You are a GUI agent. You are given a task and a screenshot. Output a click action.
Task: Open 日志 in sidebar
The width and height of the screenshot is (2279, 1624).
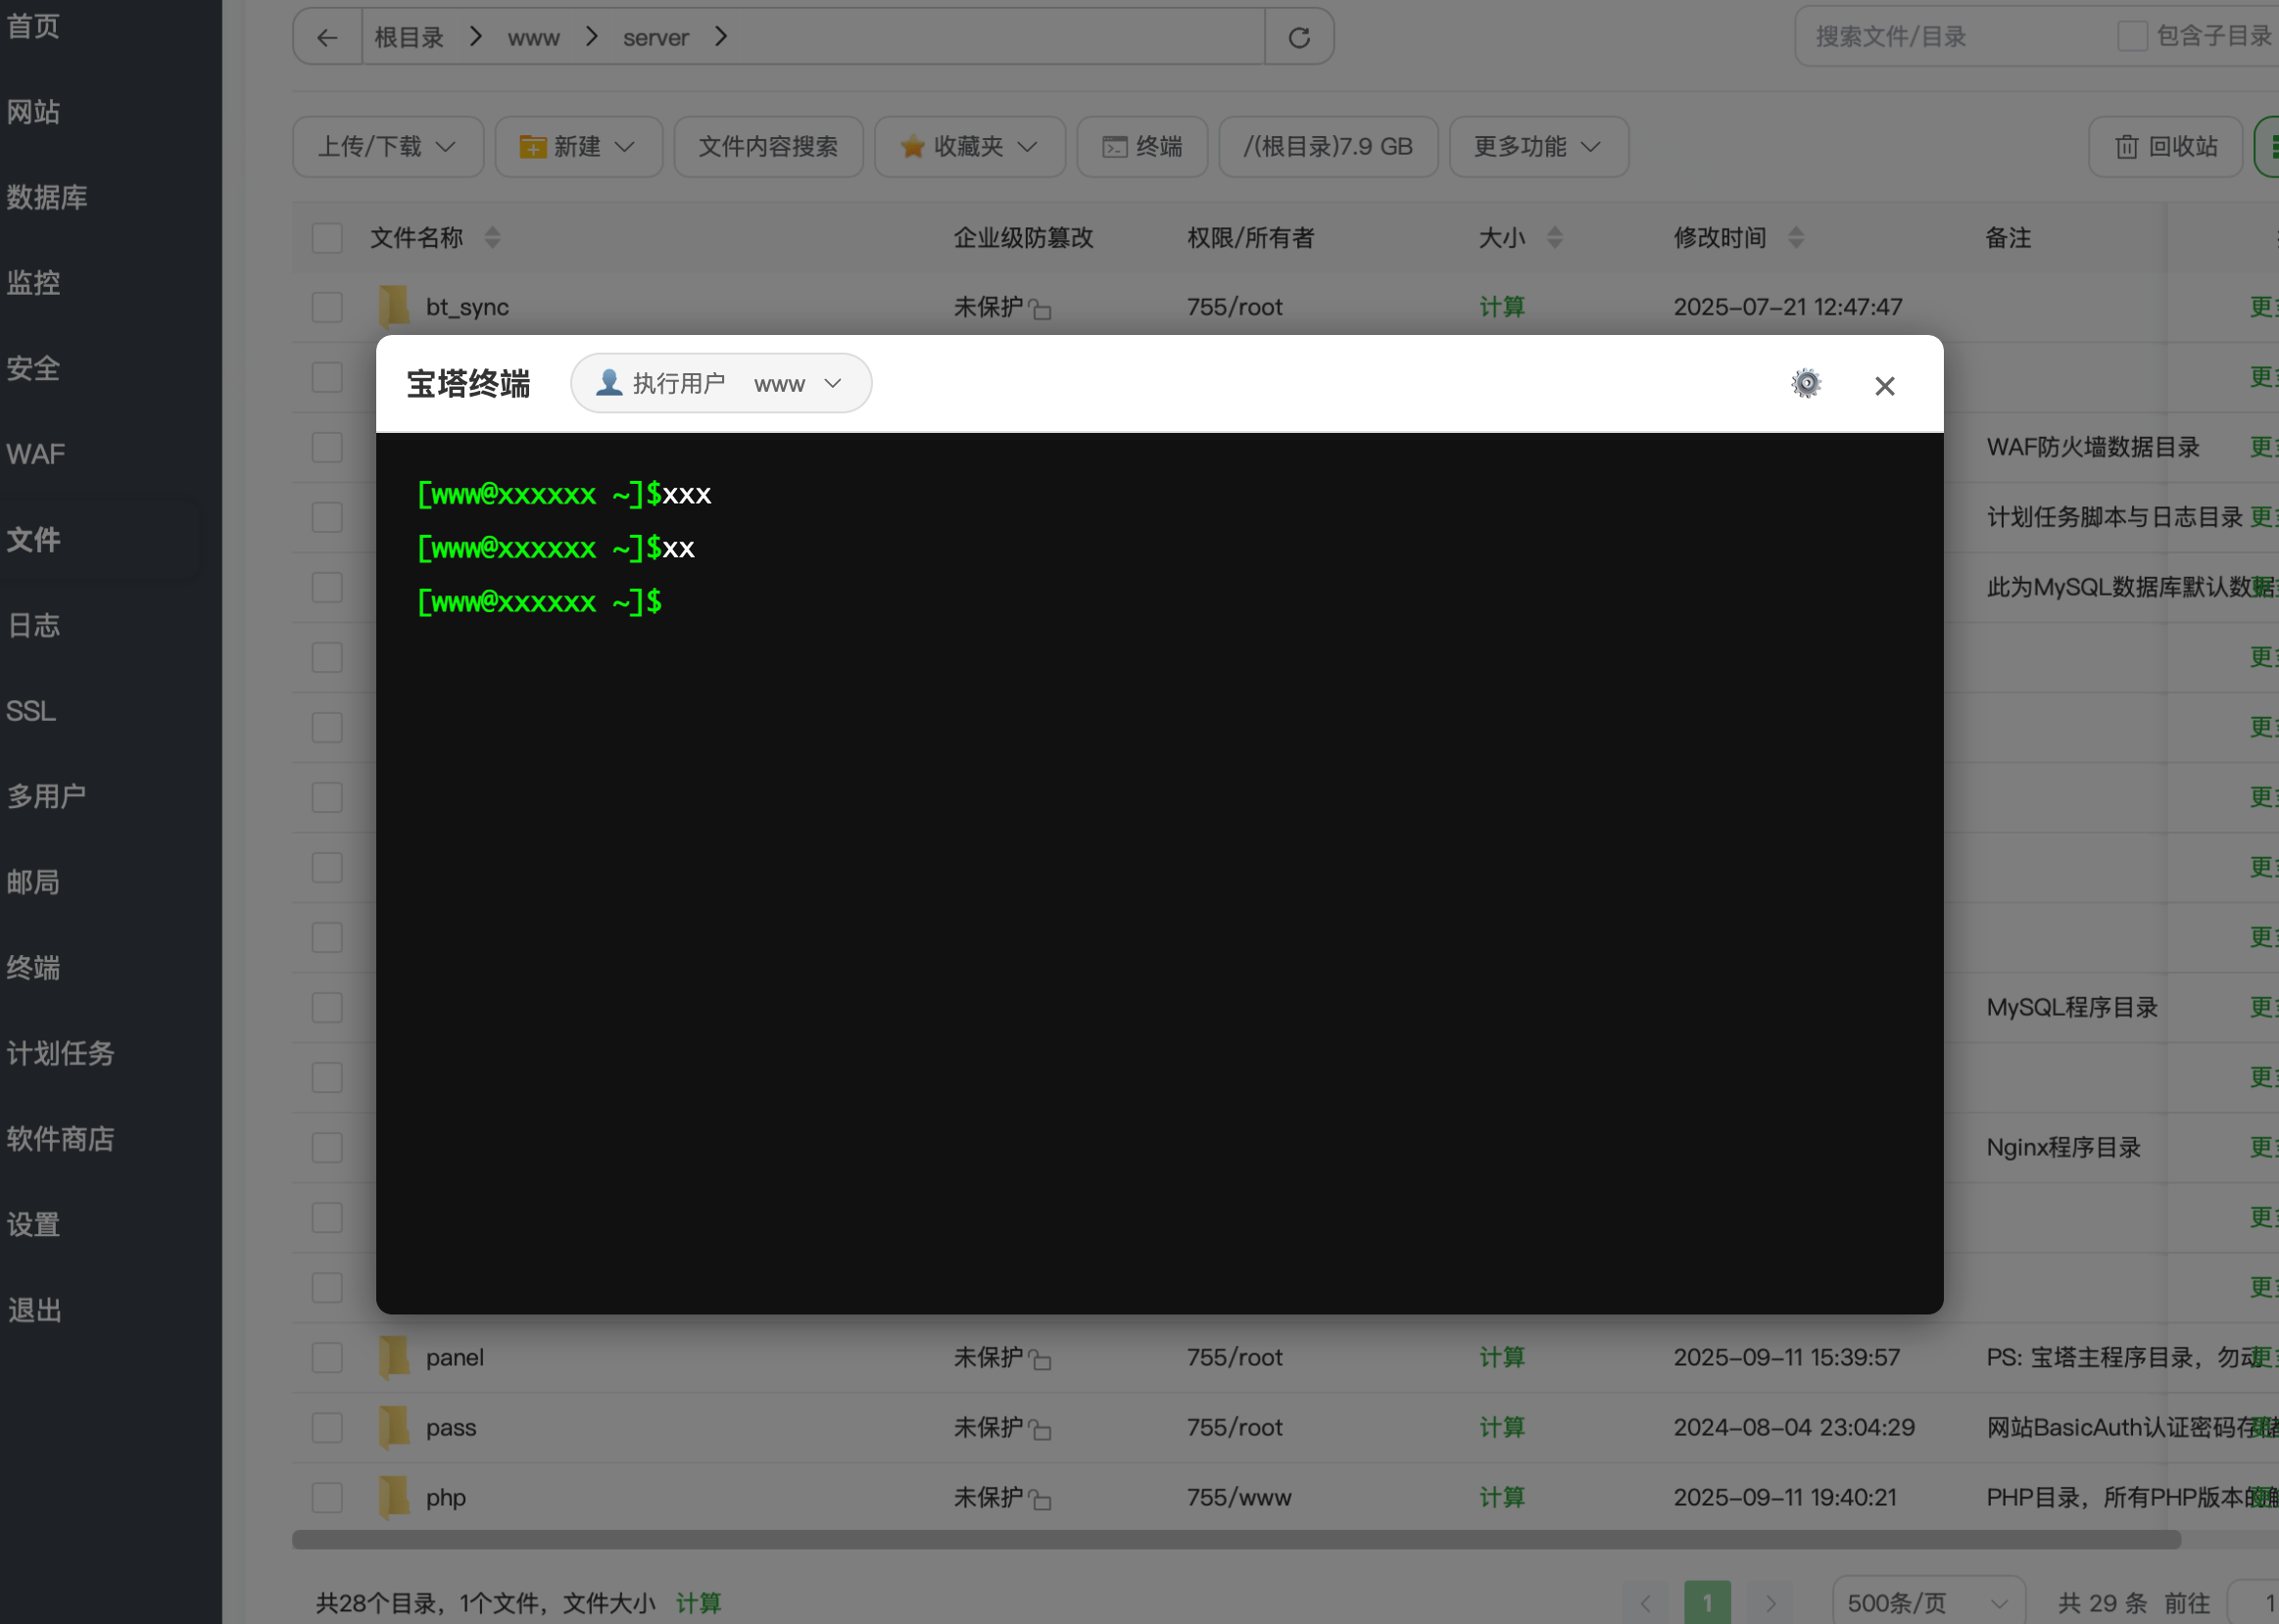click(x=34, y=626)
